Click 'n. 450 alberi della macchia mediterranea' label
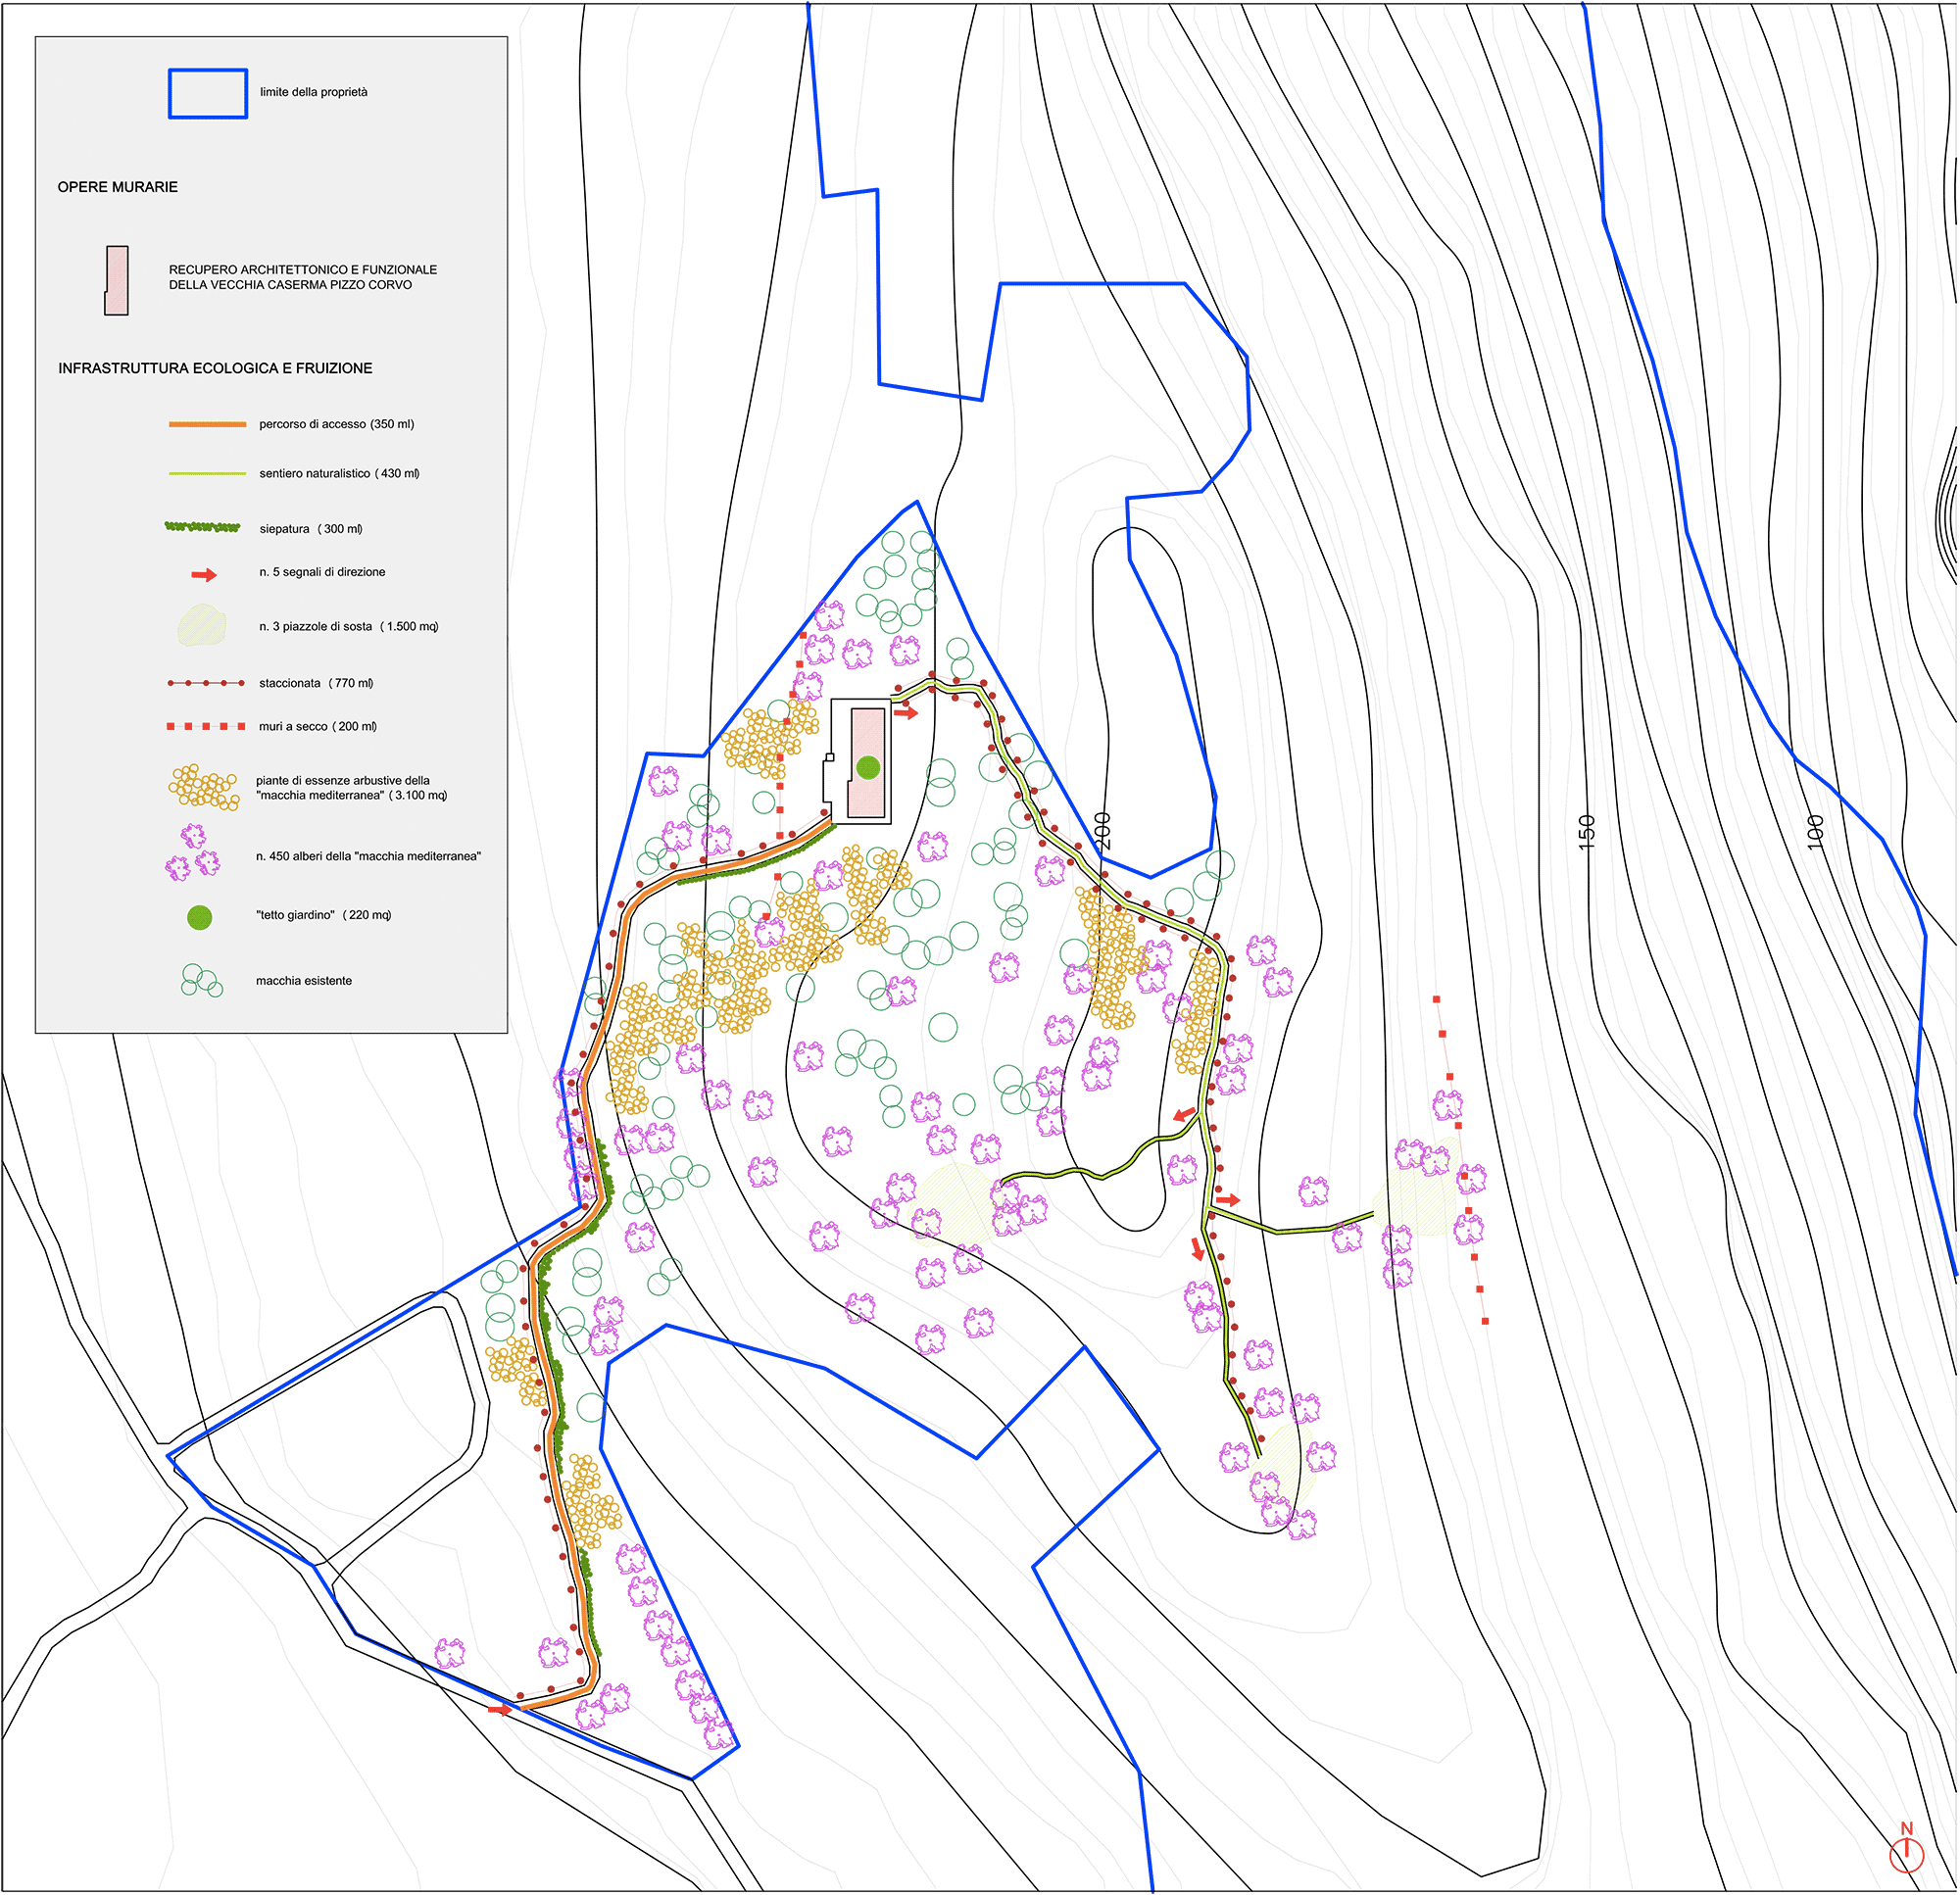The width and height of the screenshot is (1960, 1895). click(x=369, y=857)
